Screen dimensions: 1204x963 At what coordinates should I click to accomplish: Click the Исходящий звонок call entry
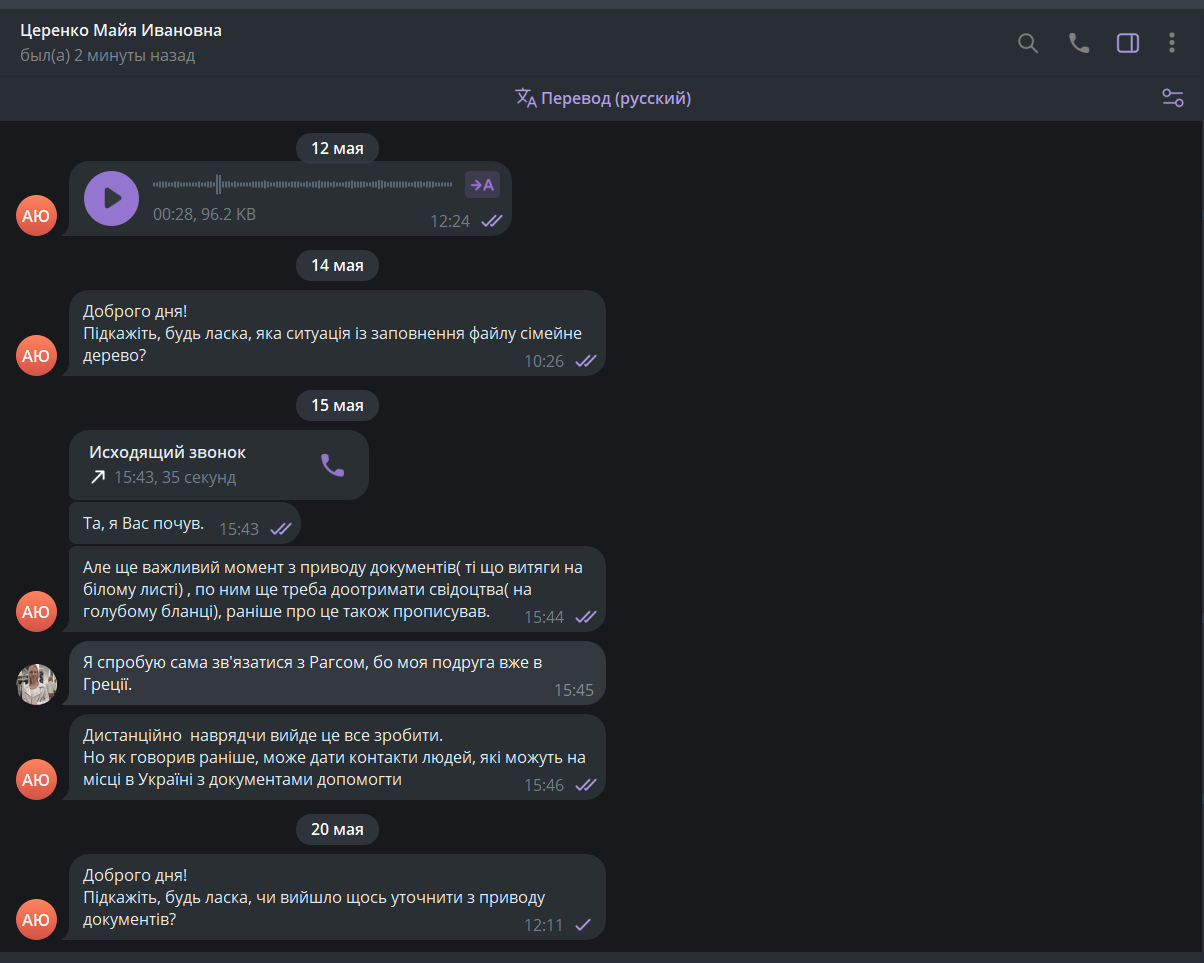point(219,465)
